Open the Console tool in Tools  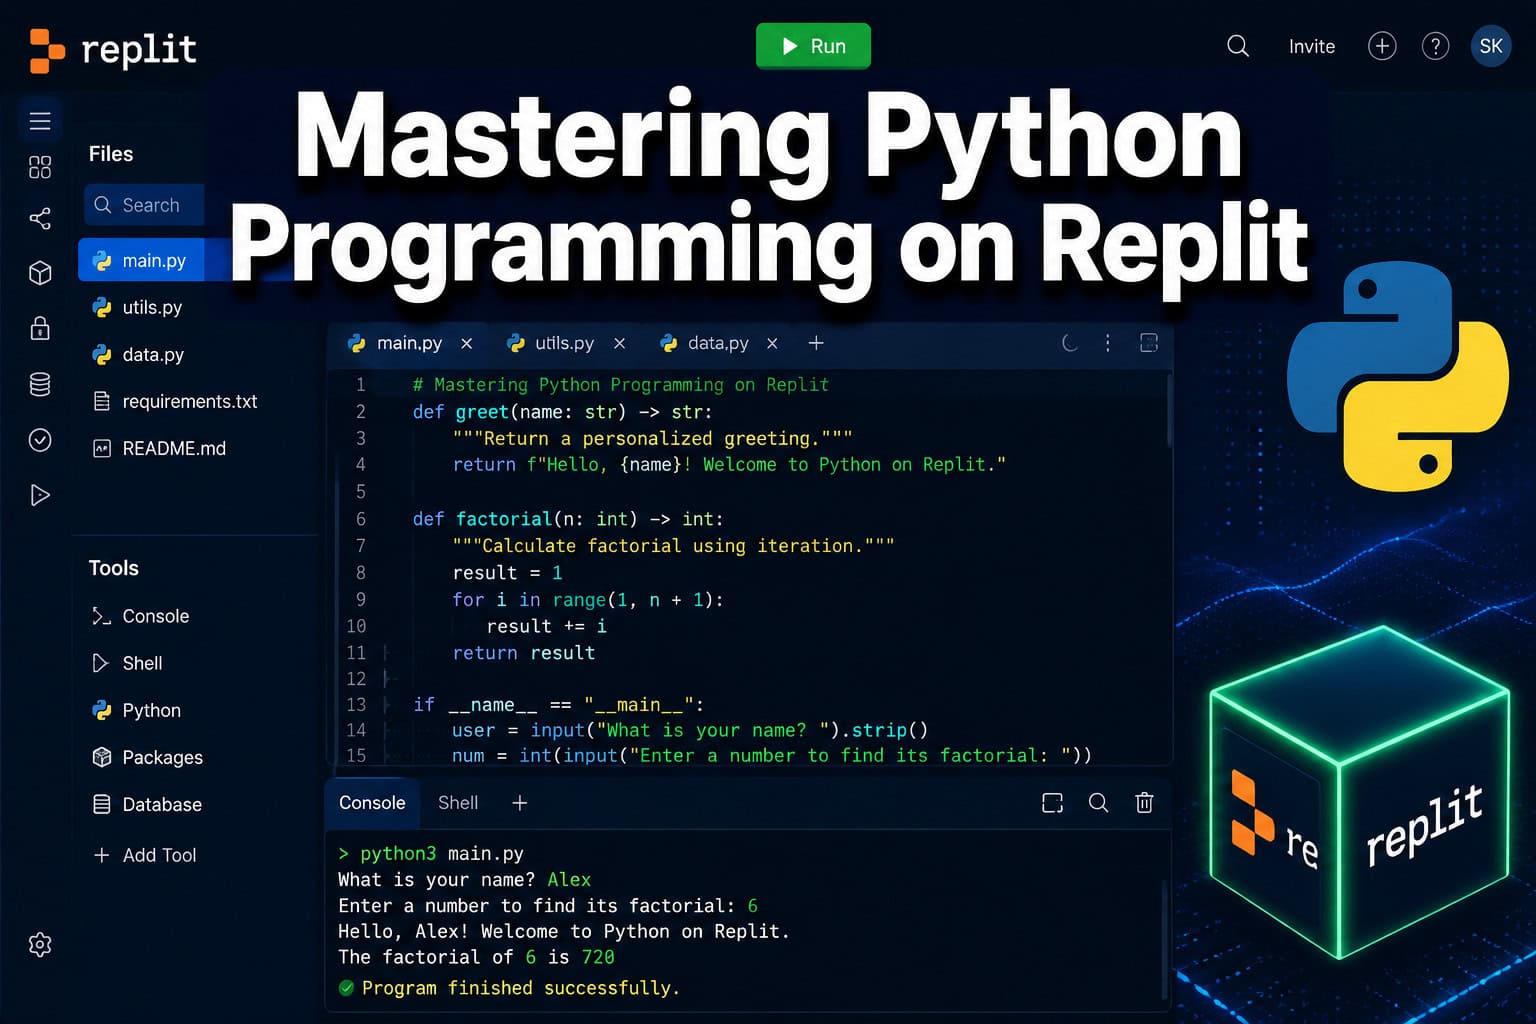(x=140, y=616)
